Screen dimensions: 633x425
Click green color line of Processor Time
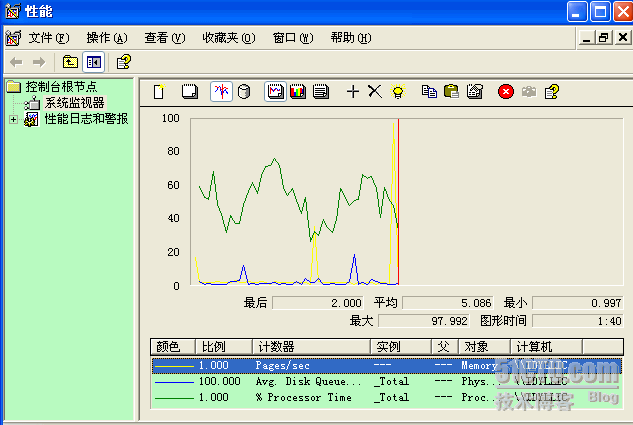point(174,398)
